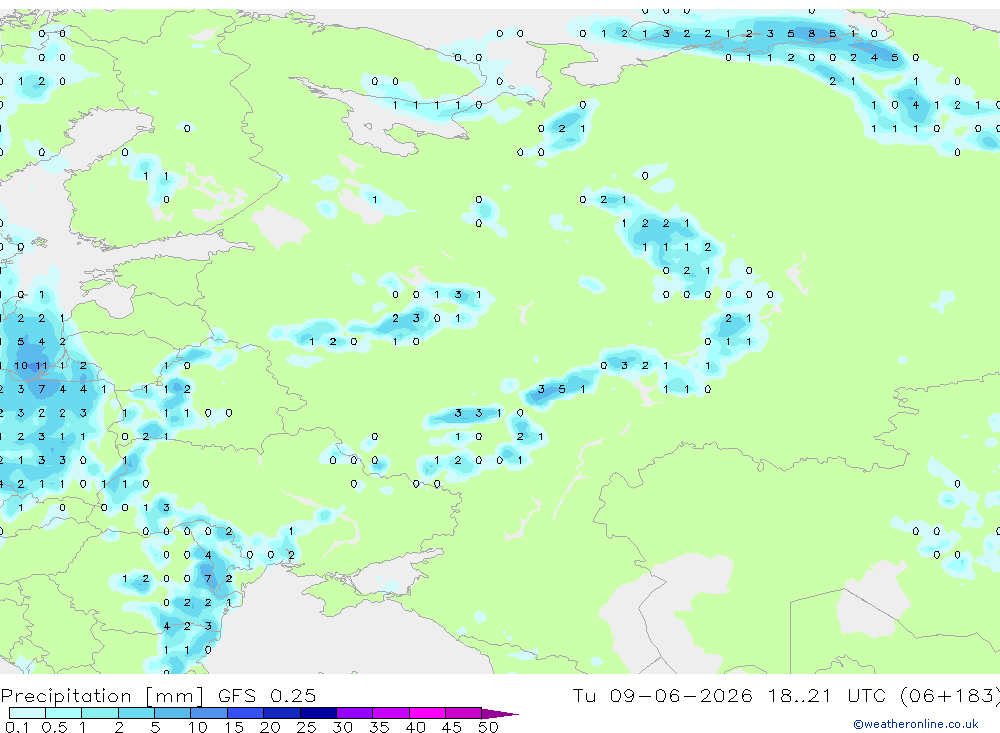Select the 30–35 mm violet legend swatch
The height and width of the screenshot is (733, 1000).
354,713
